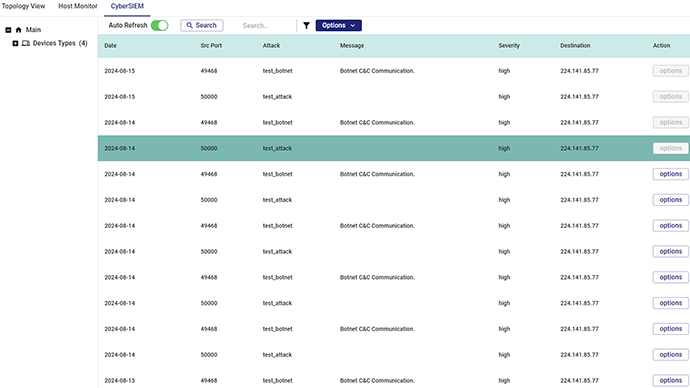
Task: Click Botnet C&C message in 2024-08-15 row
Action: click(377, 71)
